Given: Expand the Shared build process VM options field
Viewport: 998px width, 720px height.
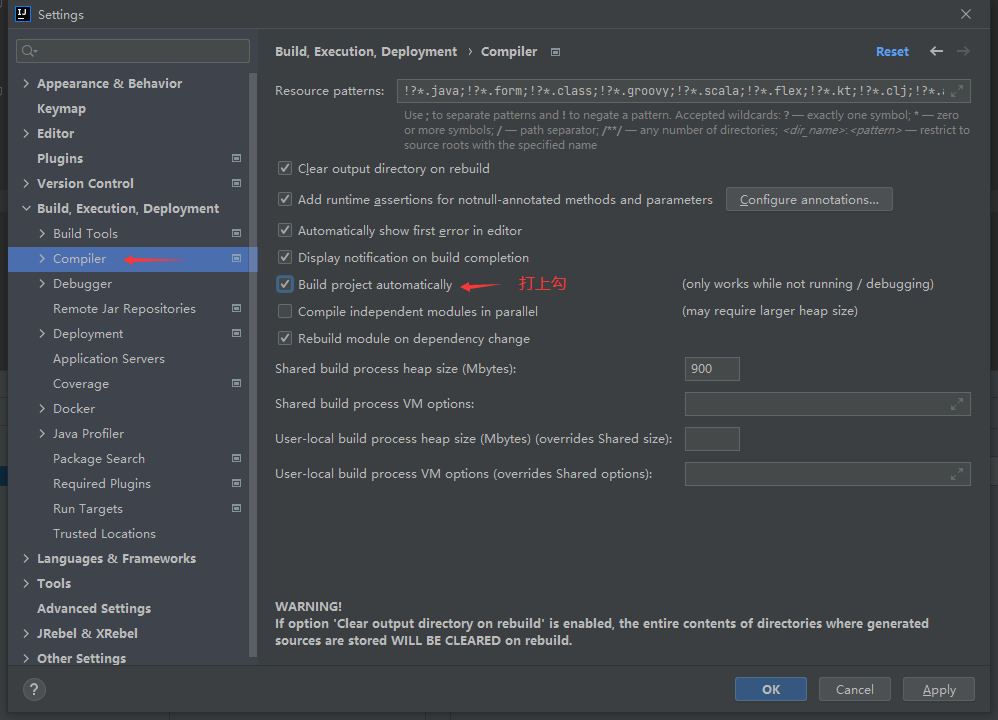Looking at the screenshot, I should (957, 404).
